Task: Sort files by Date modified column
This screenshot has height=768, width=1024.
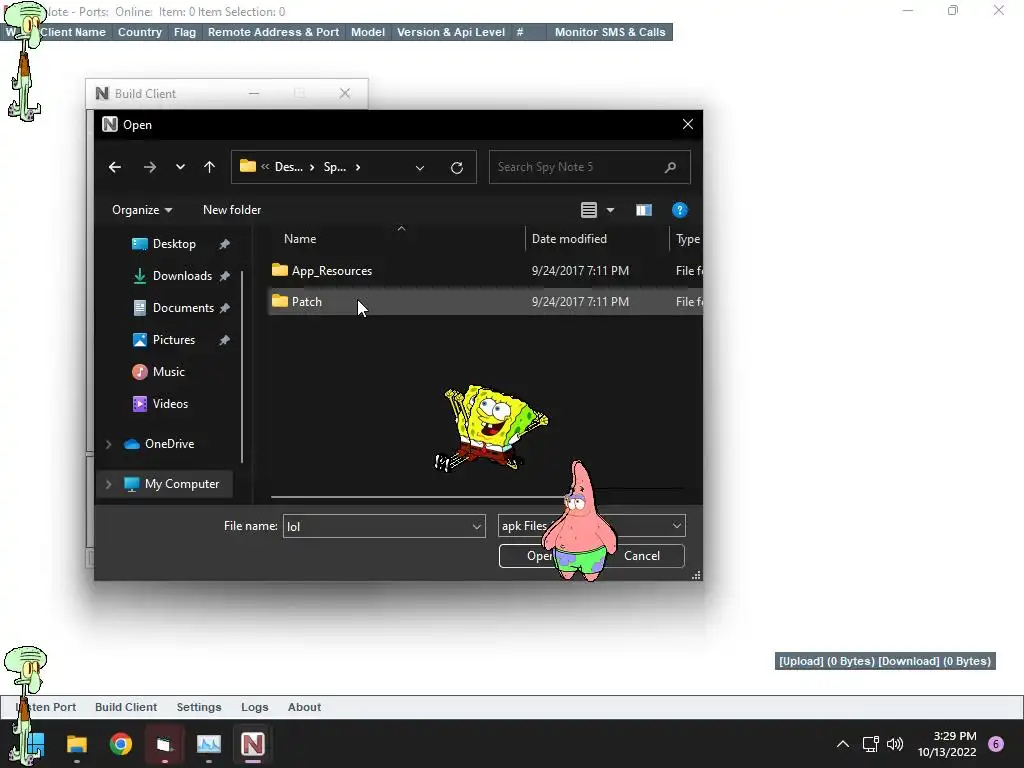Action: [569, 239]
